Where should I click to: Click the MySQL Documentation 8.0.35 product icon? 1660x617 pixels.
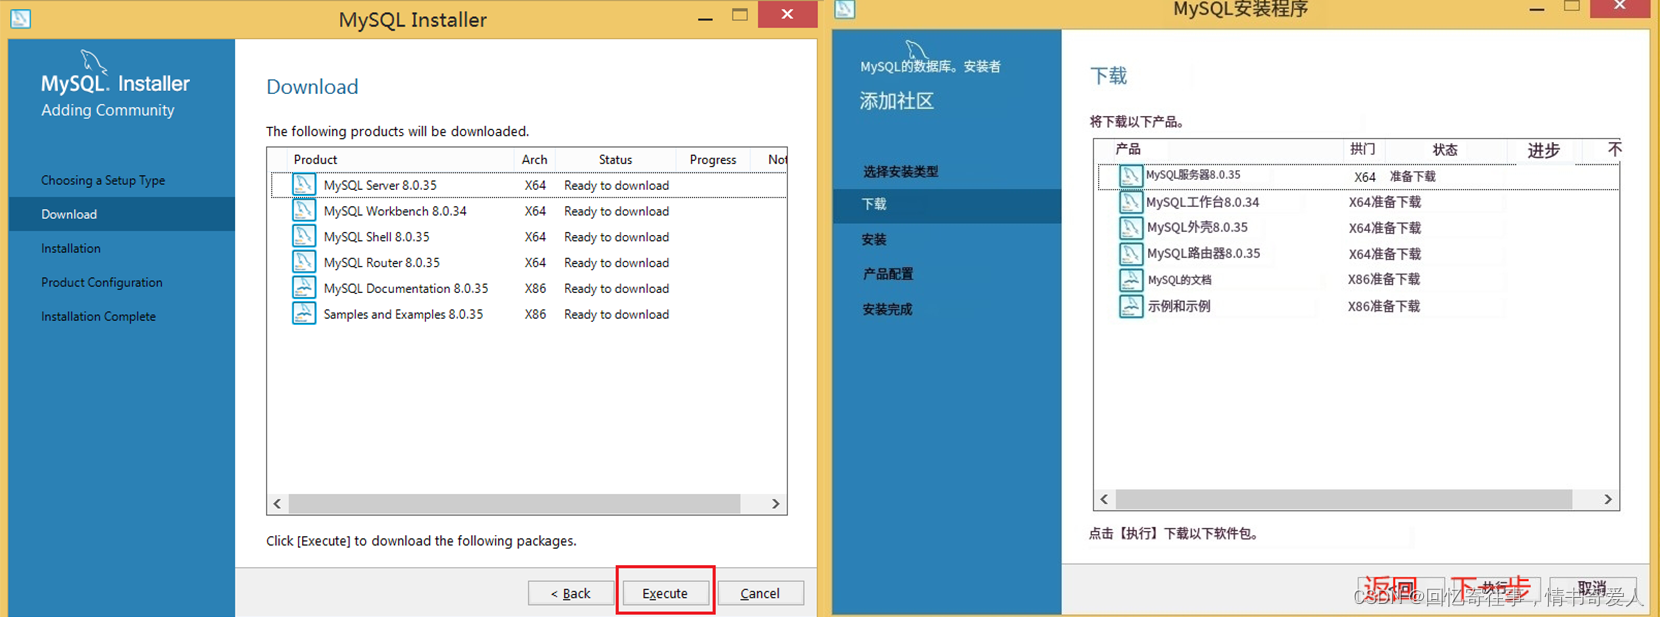pos(304,288)
